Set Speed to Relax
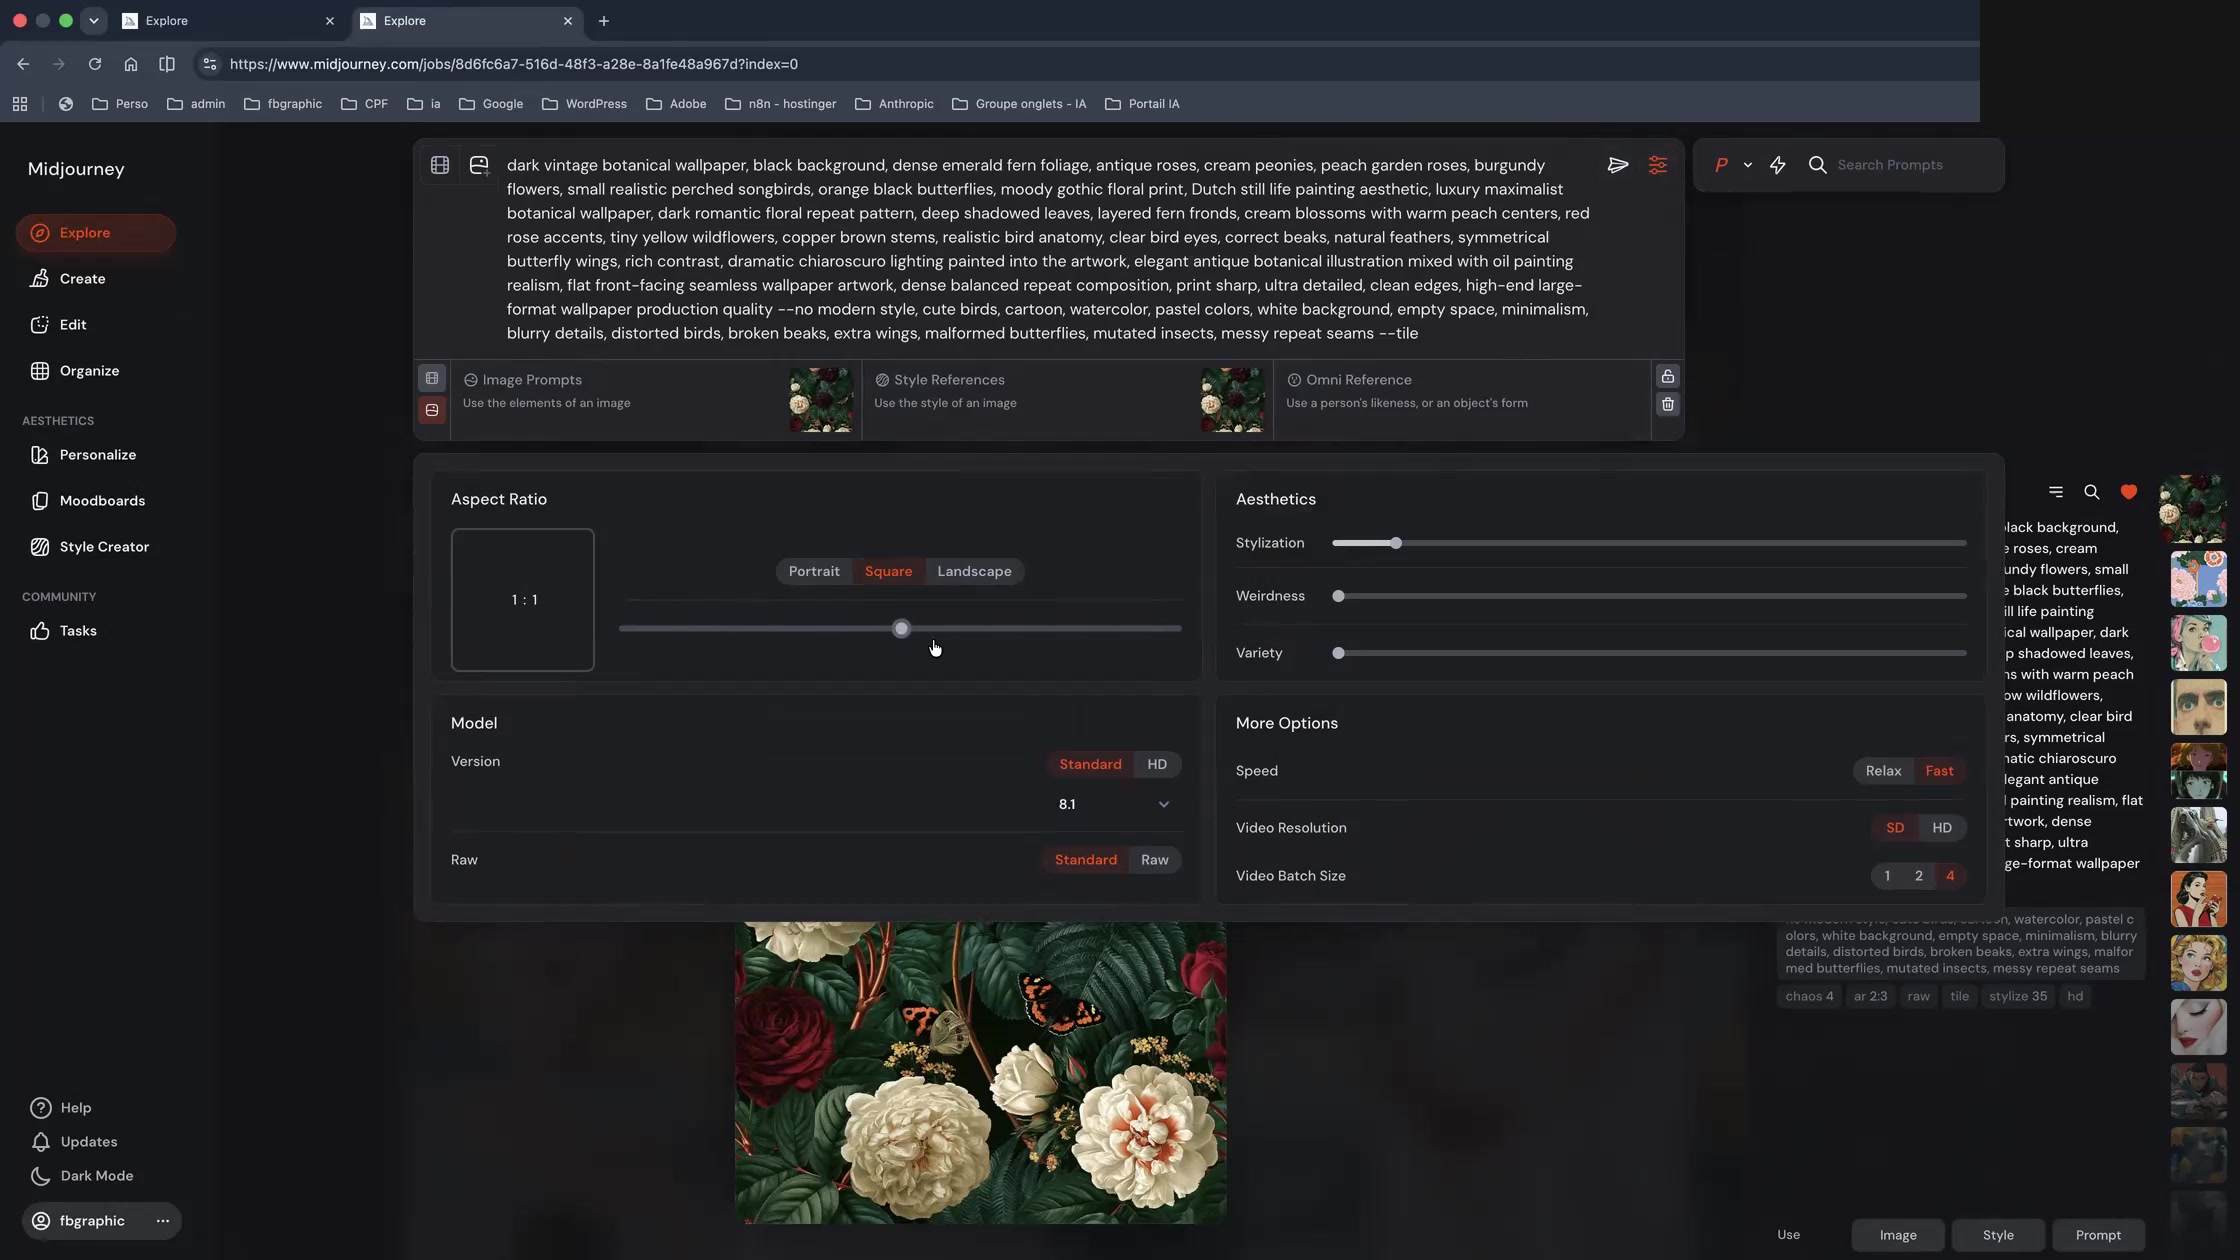 [x=1883, y=772]
